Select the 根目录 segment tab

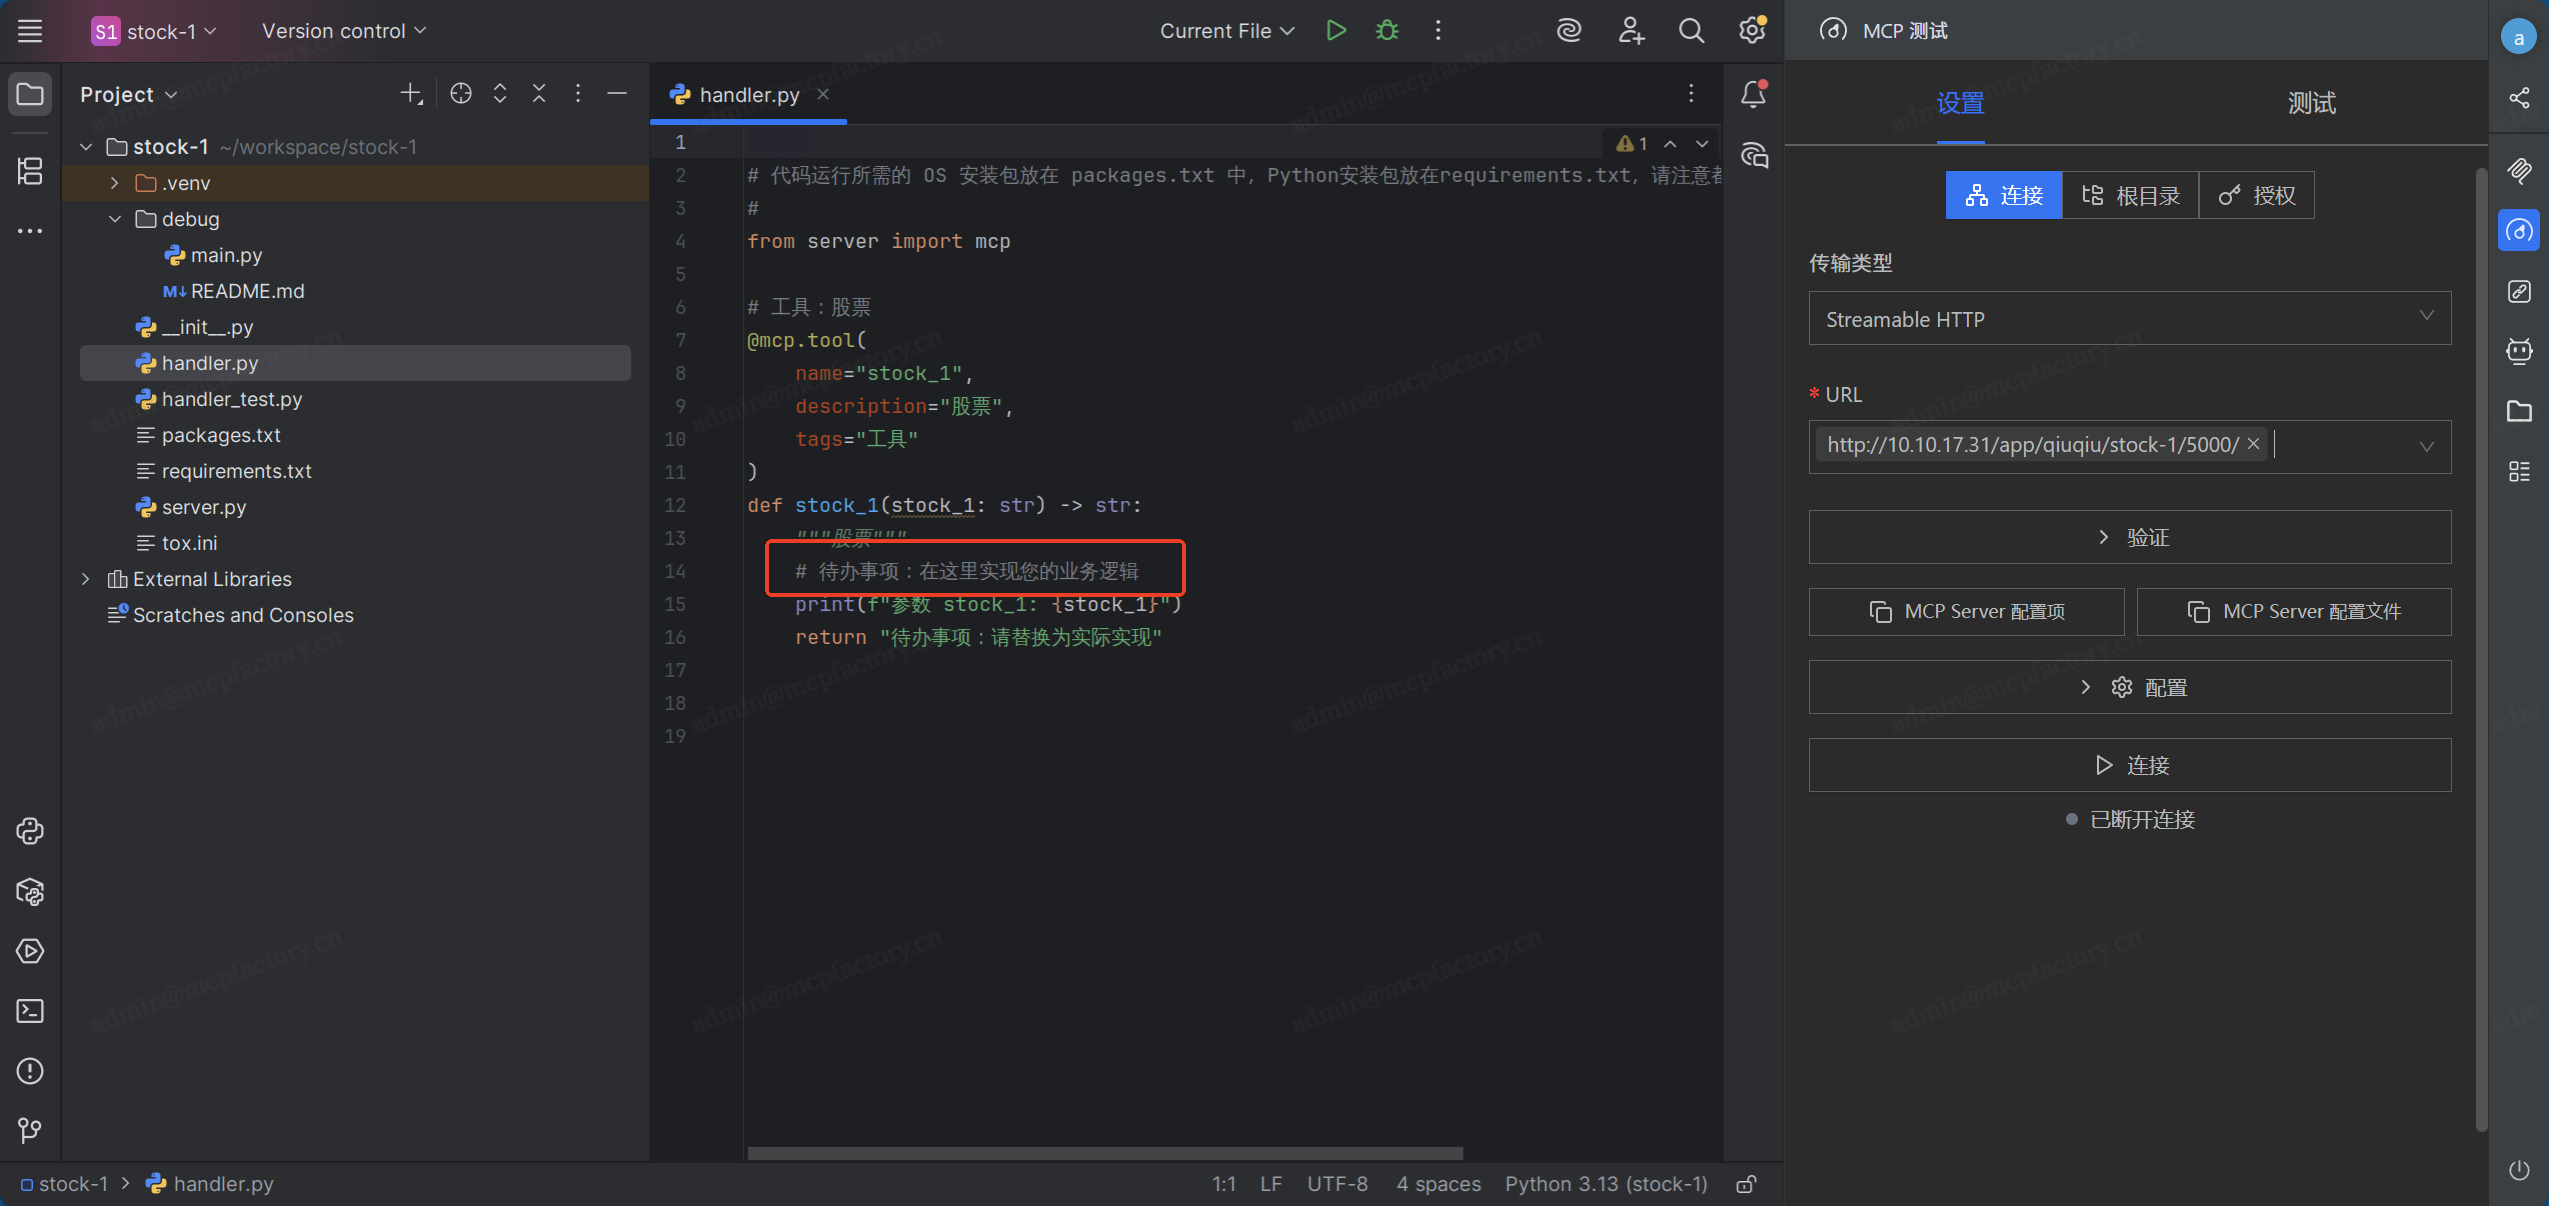2131,195
